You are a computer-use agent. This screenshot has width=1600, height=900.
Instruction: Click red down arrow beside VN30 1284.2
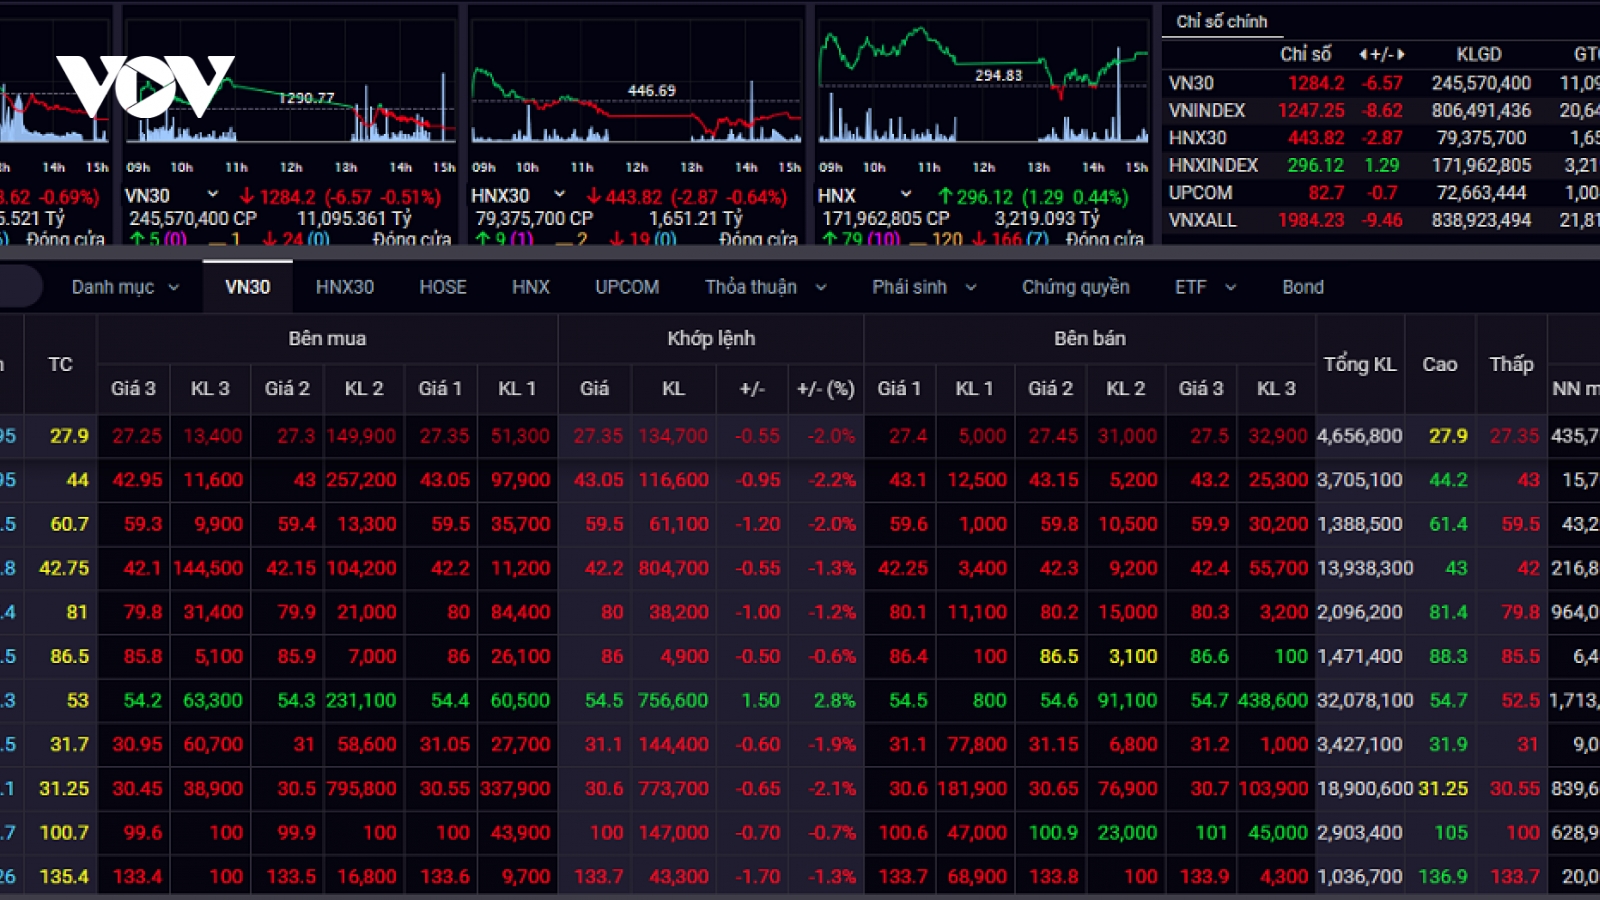pyautogui.click(x=247, y=196)
